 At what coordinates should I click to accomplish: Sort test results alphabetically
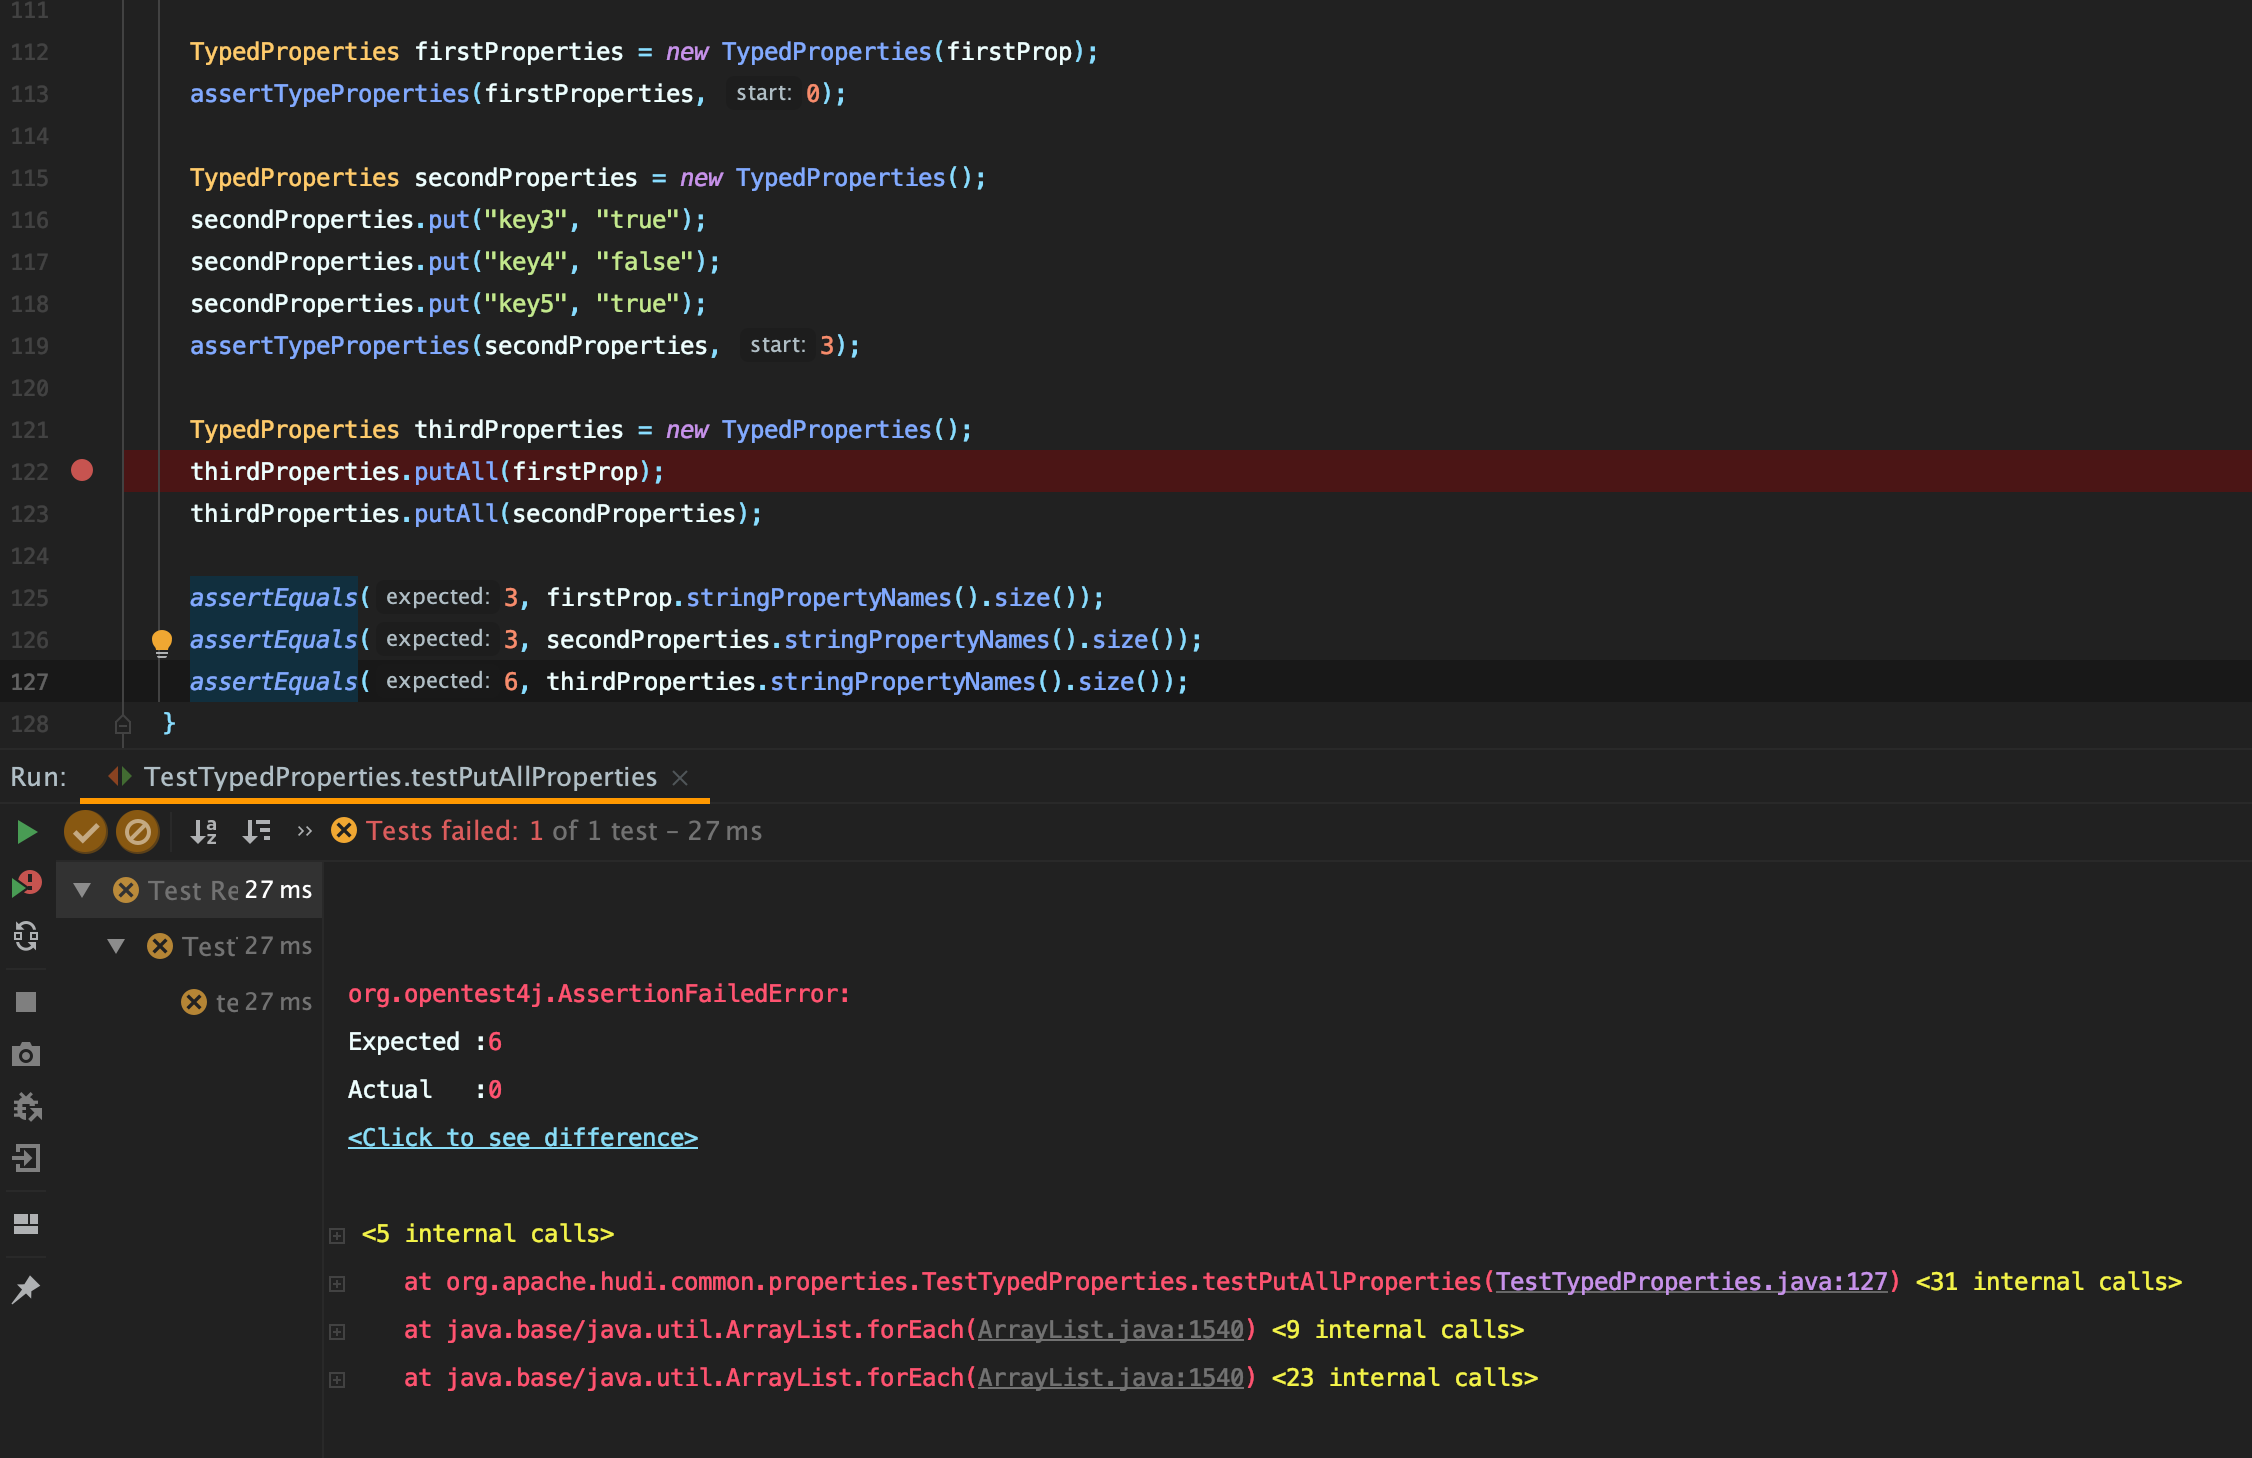pyautogui.click(x=204, y=832)
